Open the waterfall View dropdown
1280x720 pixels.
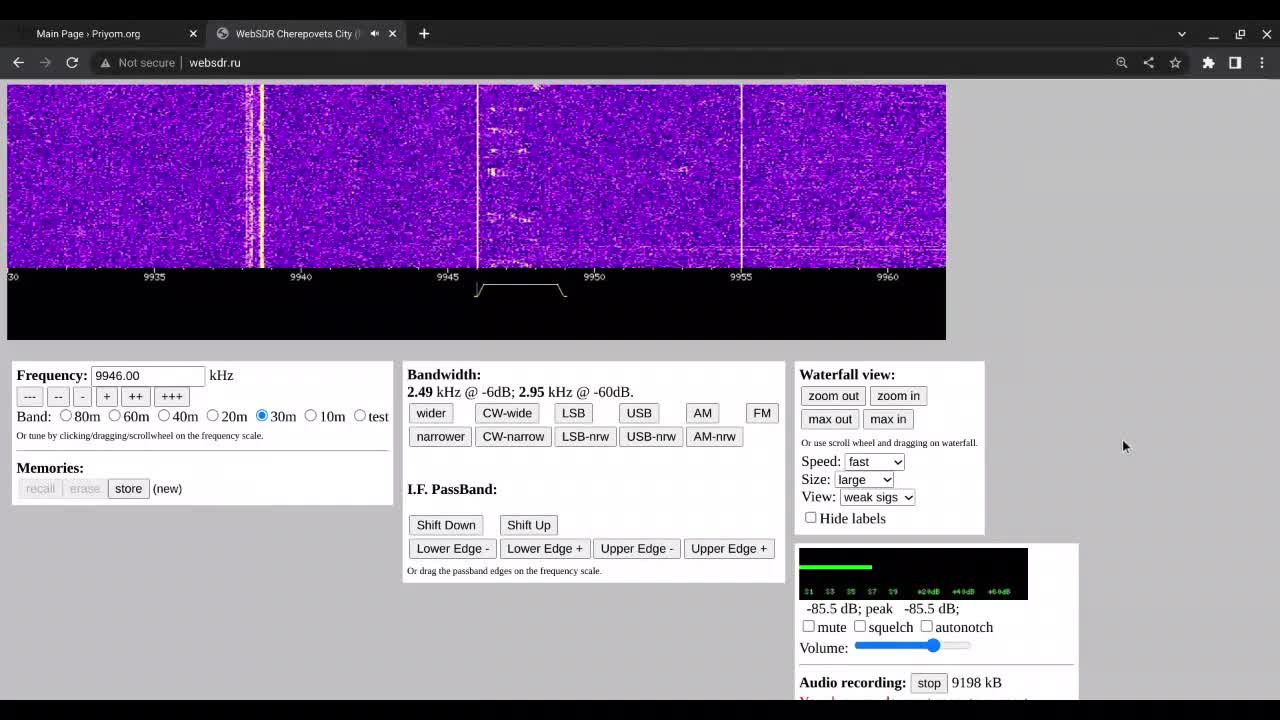(878, 497)
